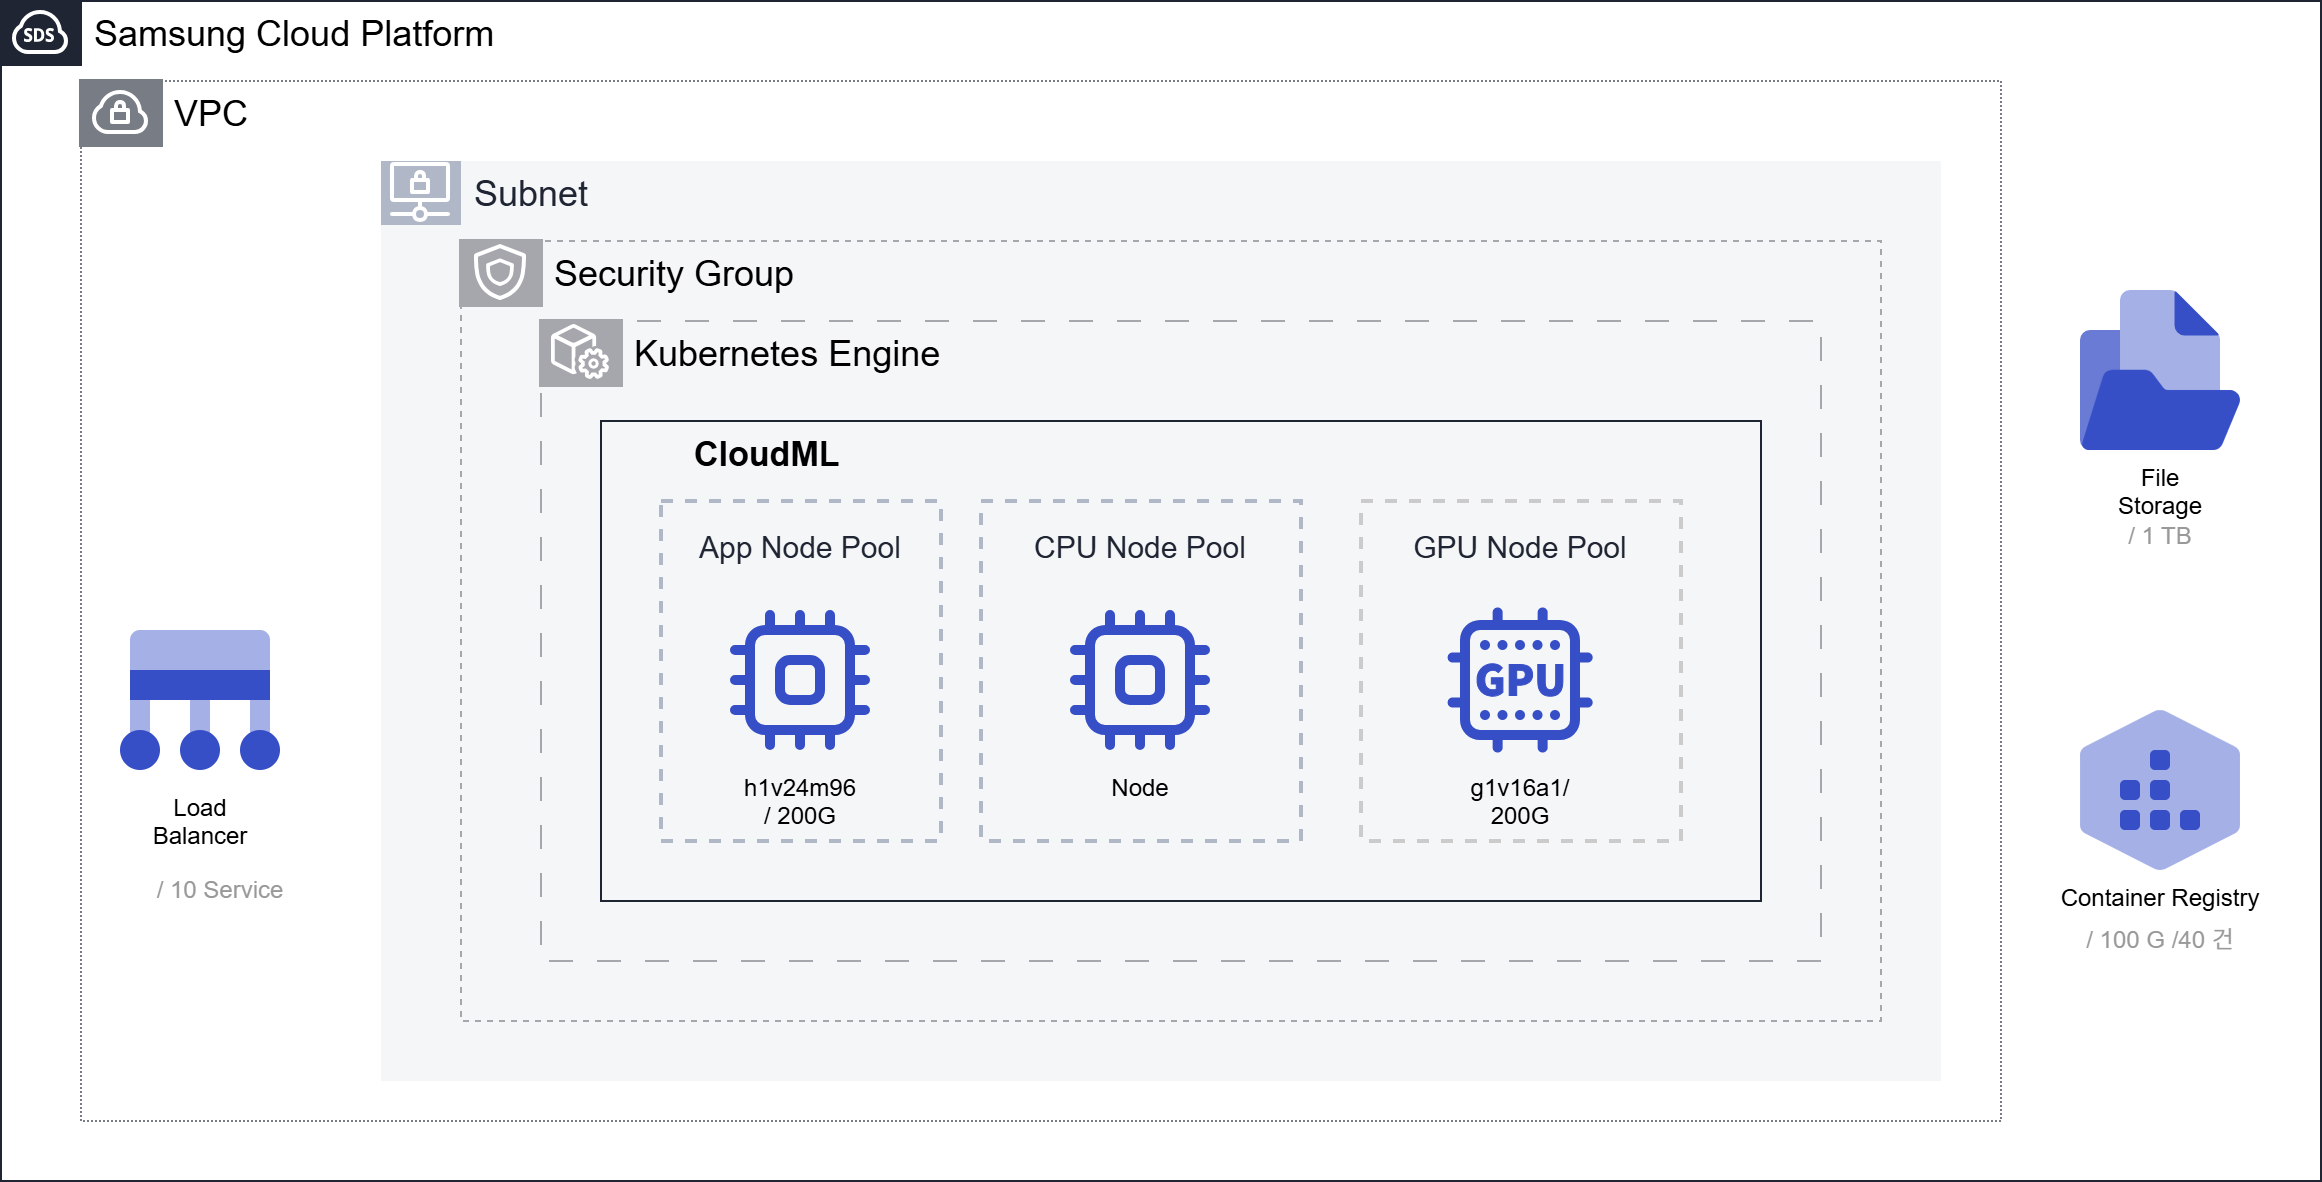
Task: Select the Container Registry hexagon icon
Action: pos(2159,790)
